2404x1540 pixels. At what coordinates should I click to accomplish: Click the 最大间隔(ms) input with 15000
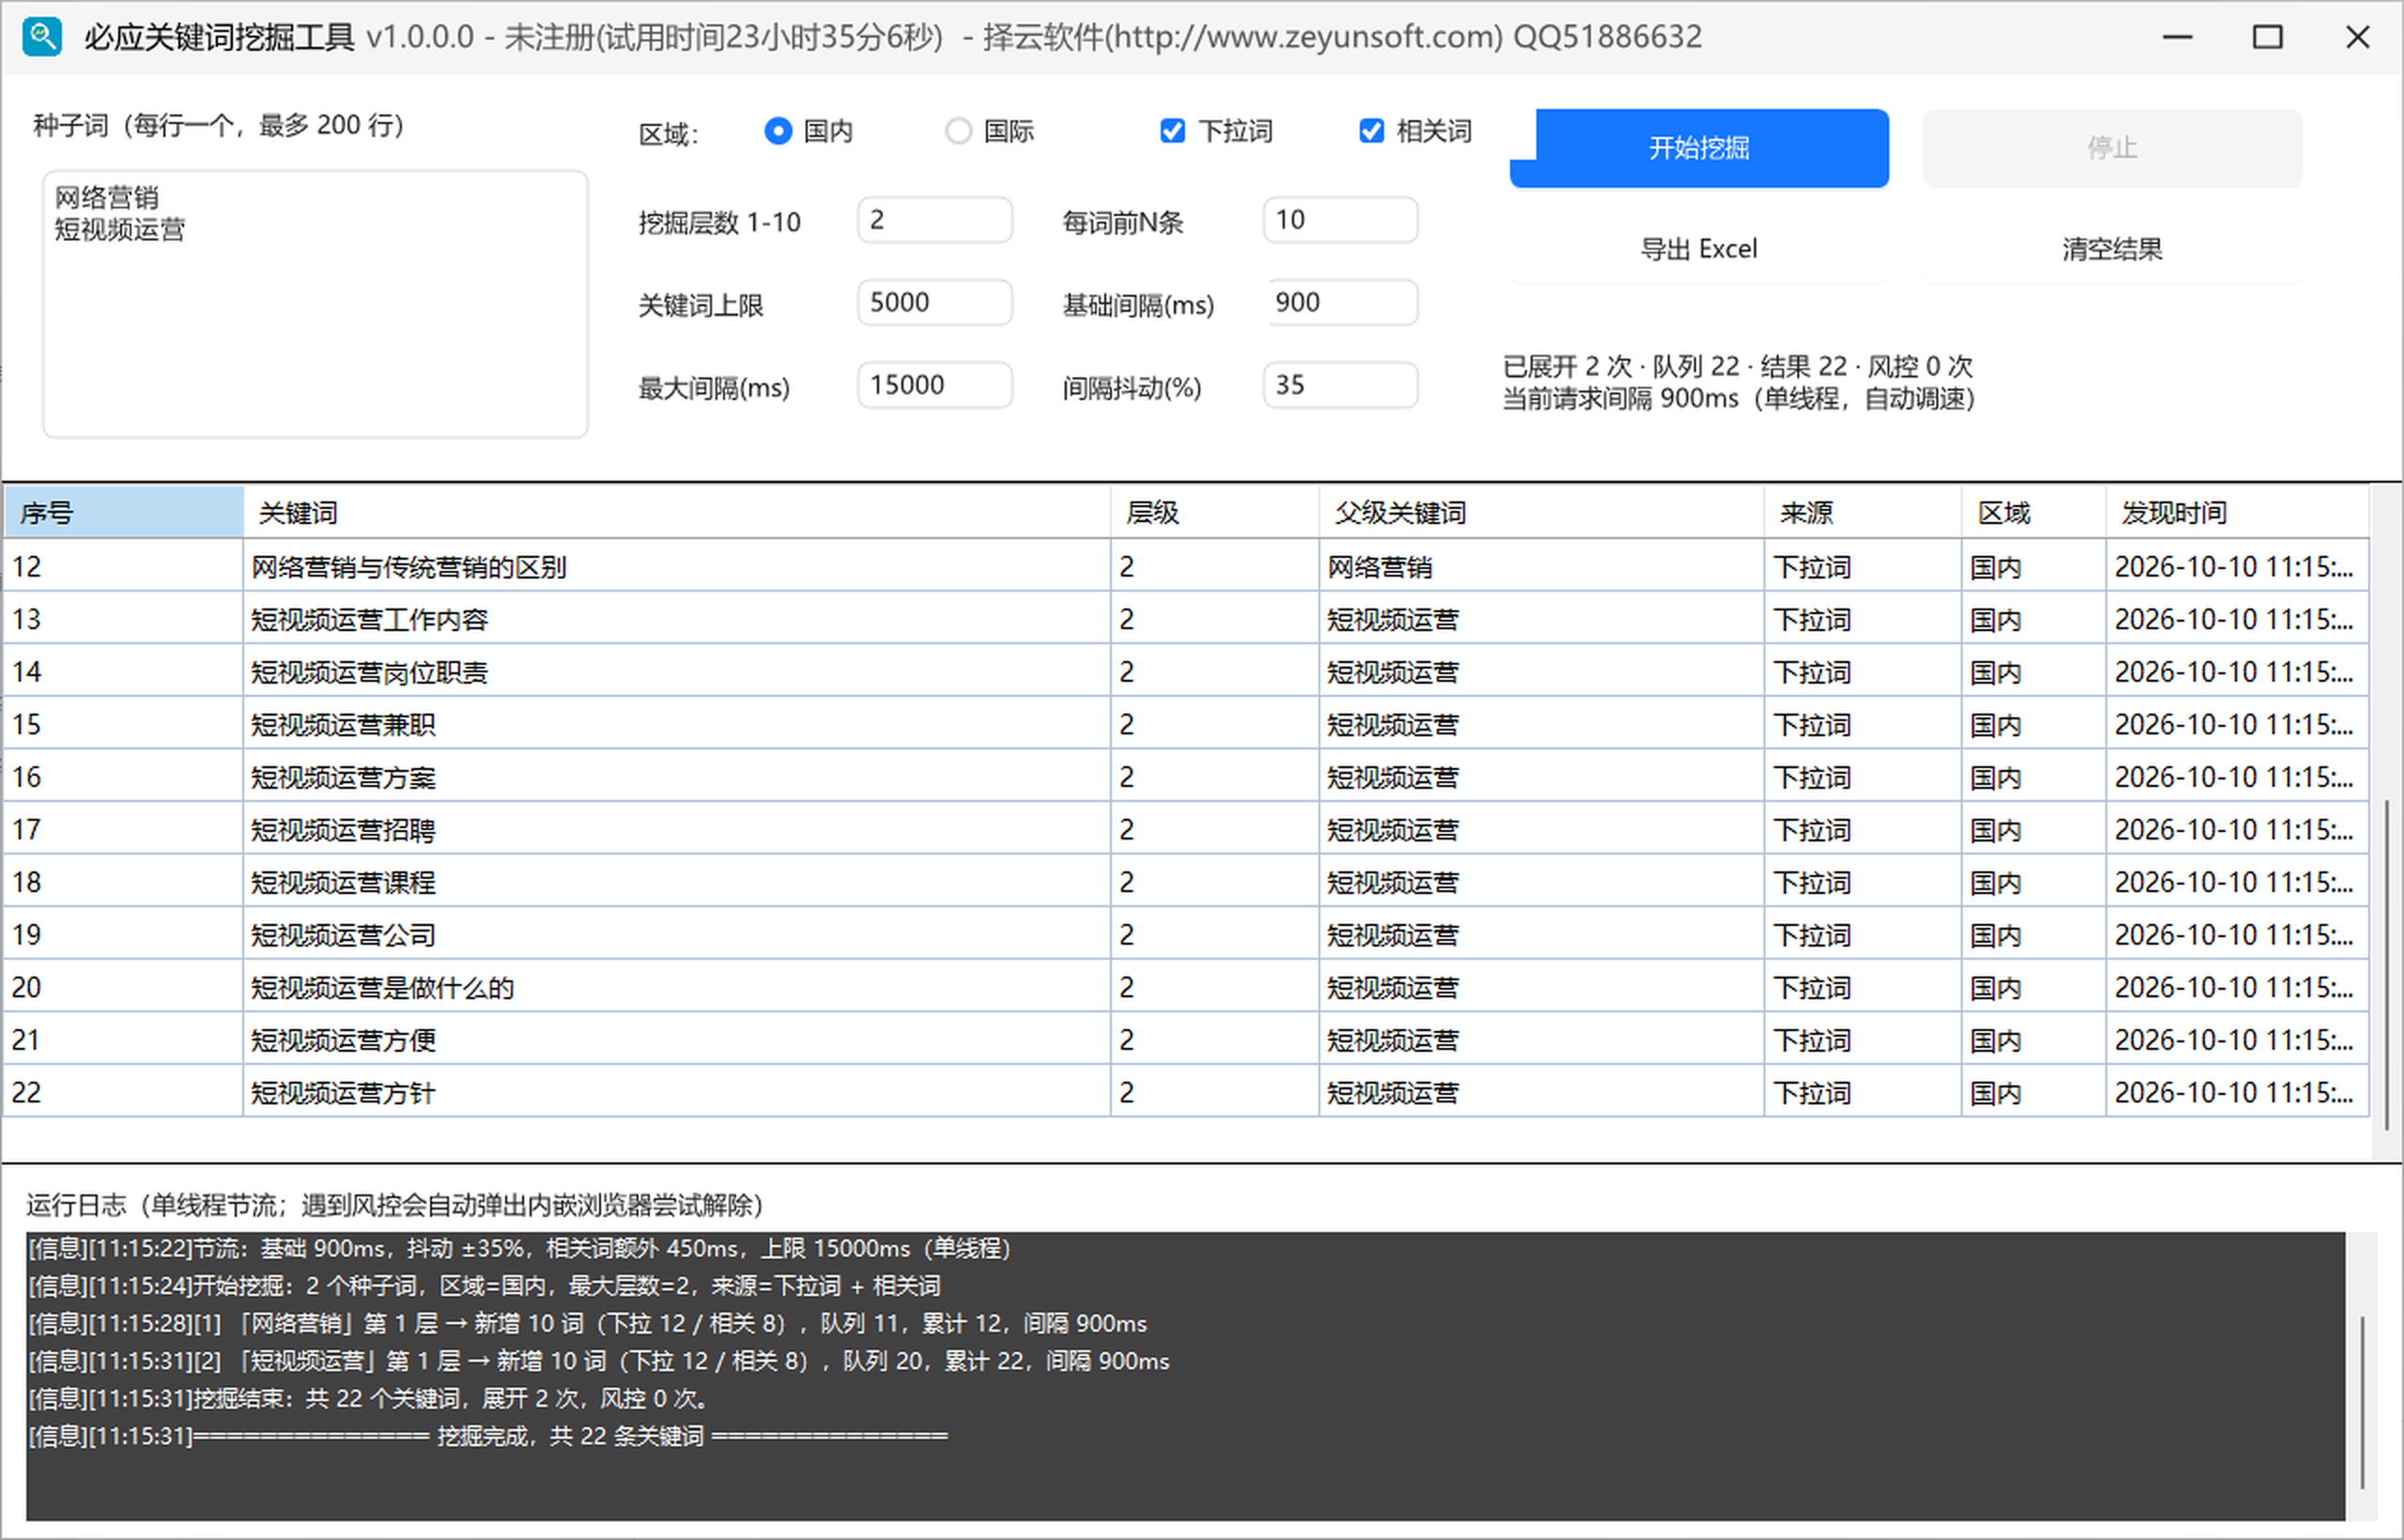pyautogui.click(x=934, y=385)
